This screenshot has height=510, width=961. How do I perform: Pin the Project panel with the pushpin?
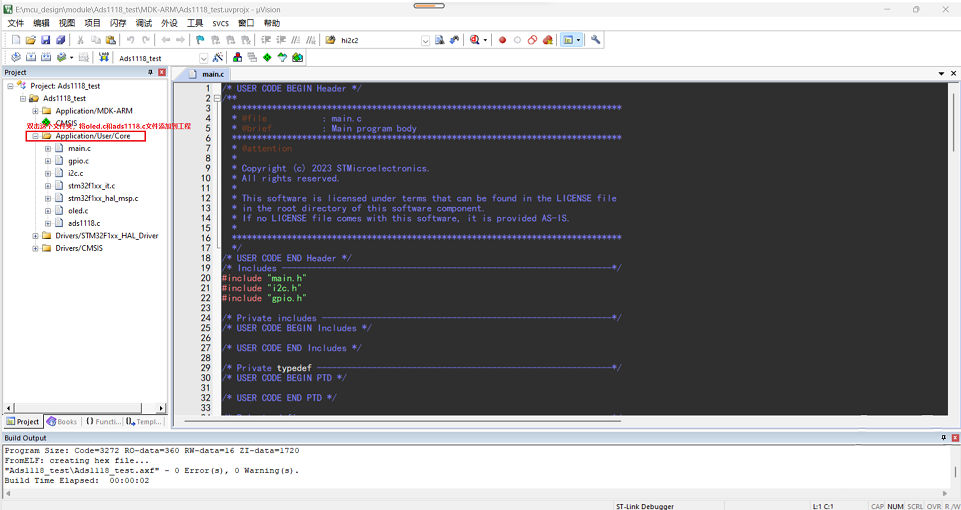coord(150,72)
